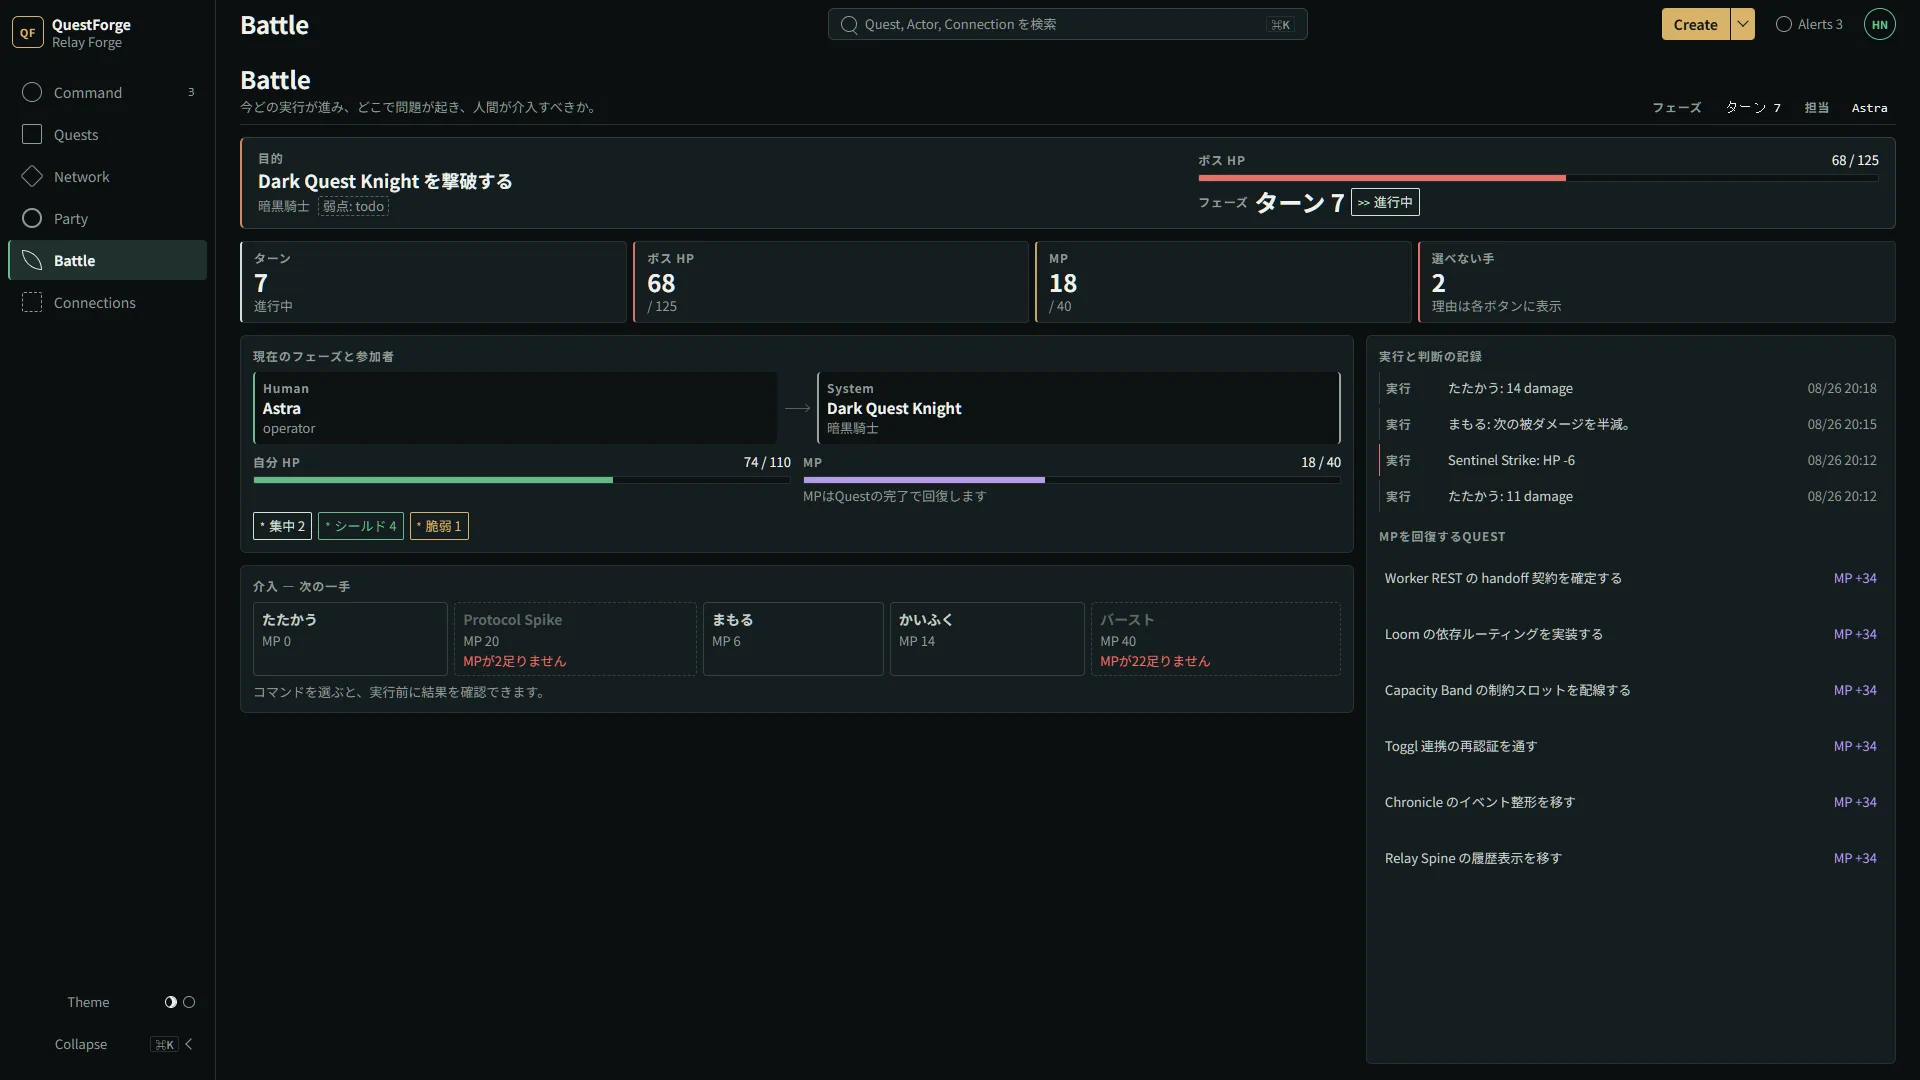Open the Create dropdown arrow
Image resolution: width=1920 pixels, height=1080 pixels.
point(1743,24)
